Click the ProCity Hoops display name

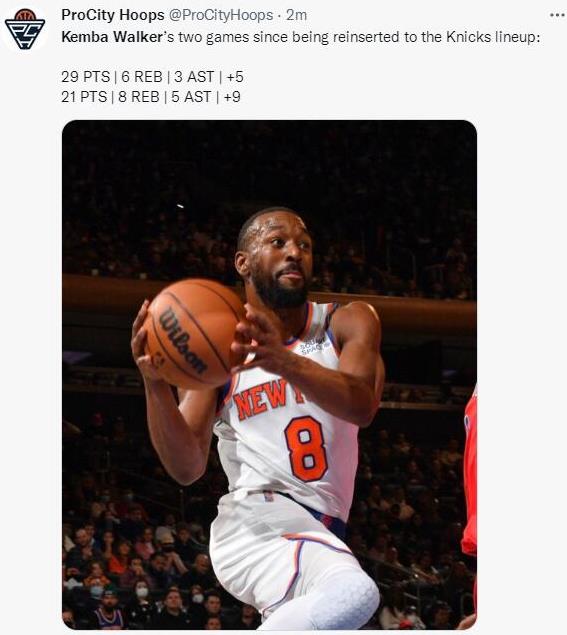tap(113, 15)
